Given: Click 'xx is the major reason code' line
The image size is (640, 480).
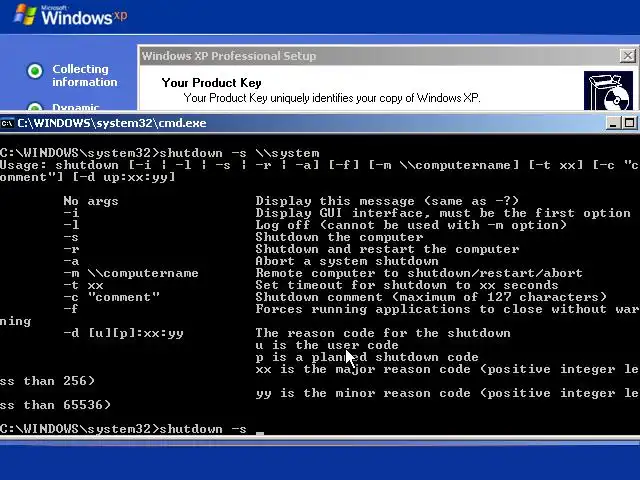Looking at the screenshot, I should (x=447, y=369).
